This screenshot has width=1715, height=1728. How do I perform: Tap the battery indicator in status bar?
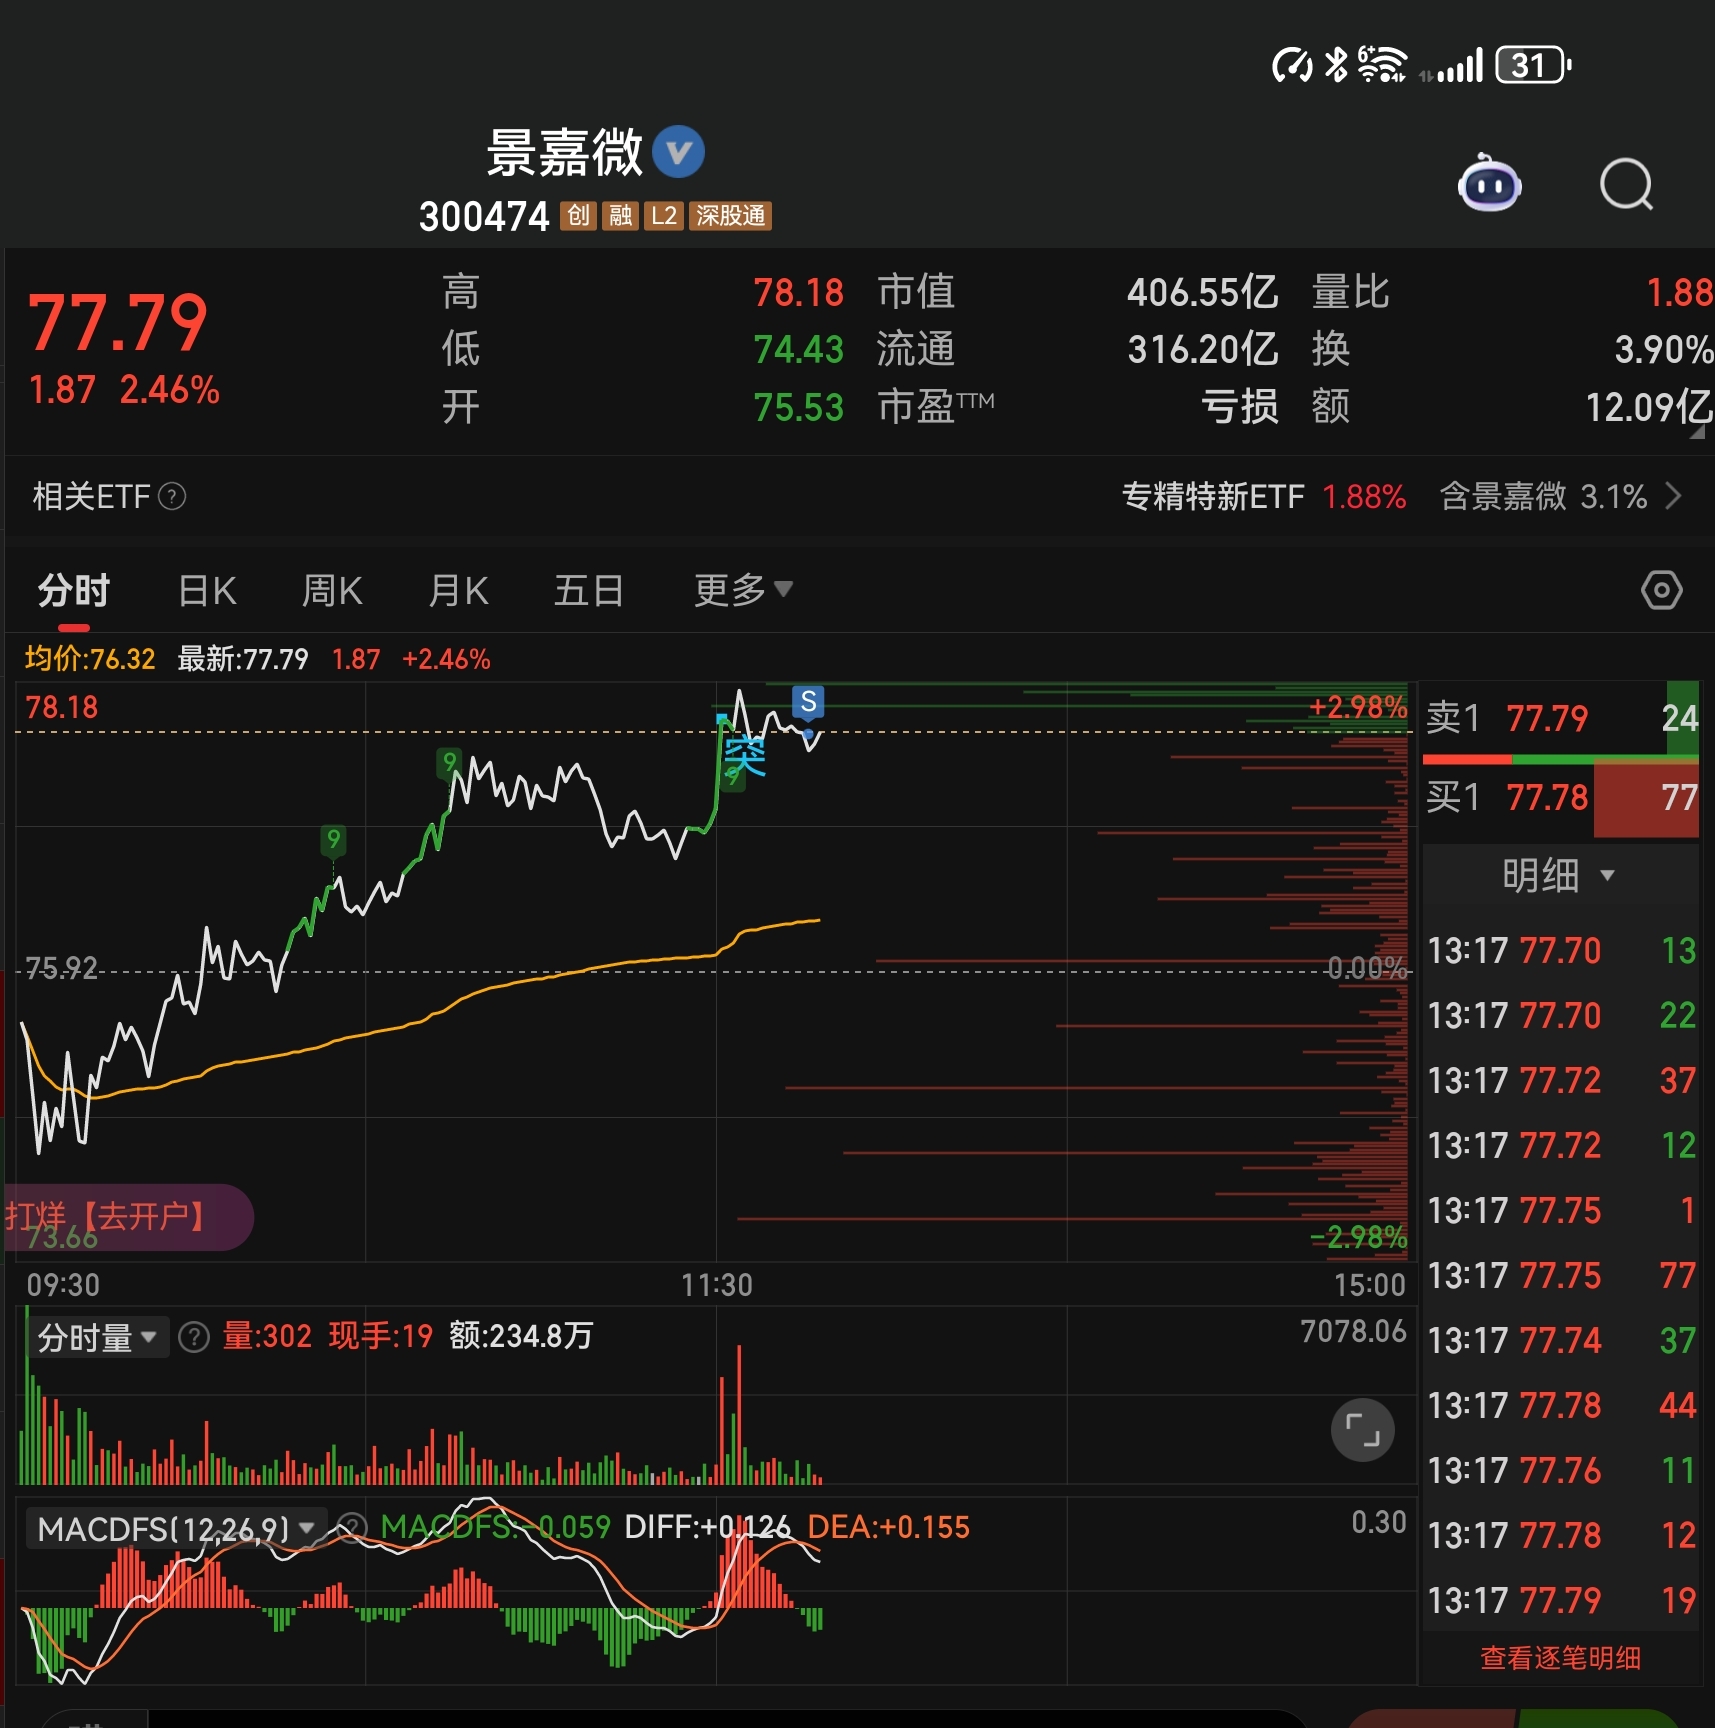coord(1533,65)
